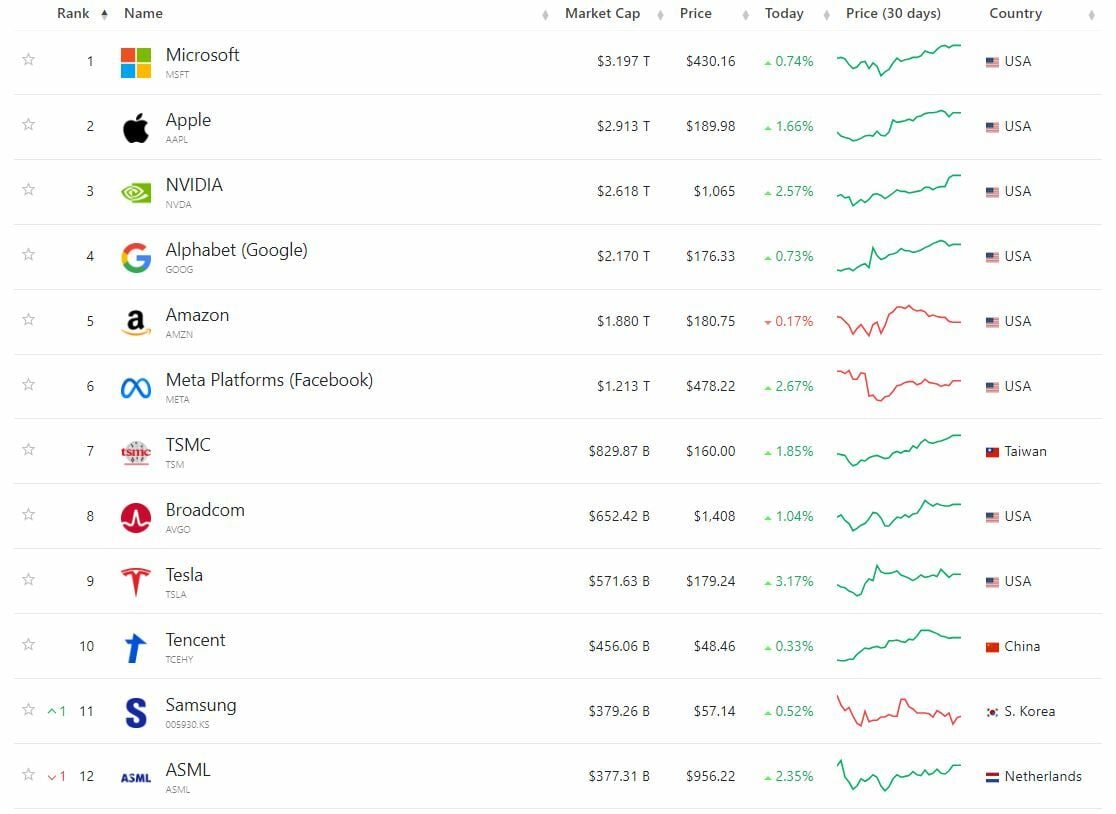Sort table by Market Cap column
Viewport: 1116px width, 814px height.
point(603,14)
